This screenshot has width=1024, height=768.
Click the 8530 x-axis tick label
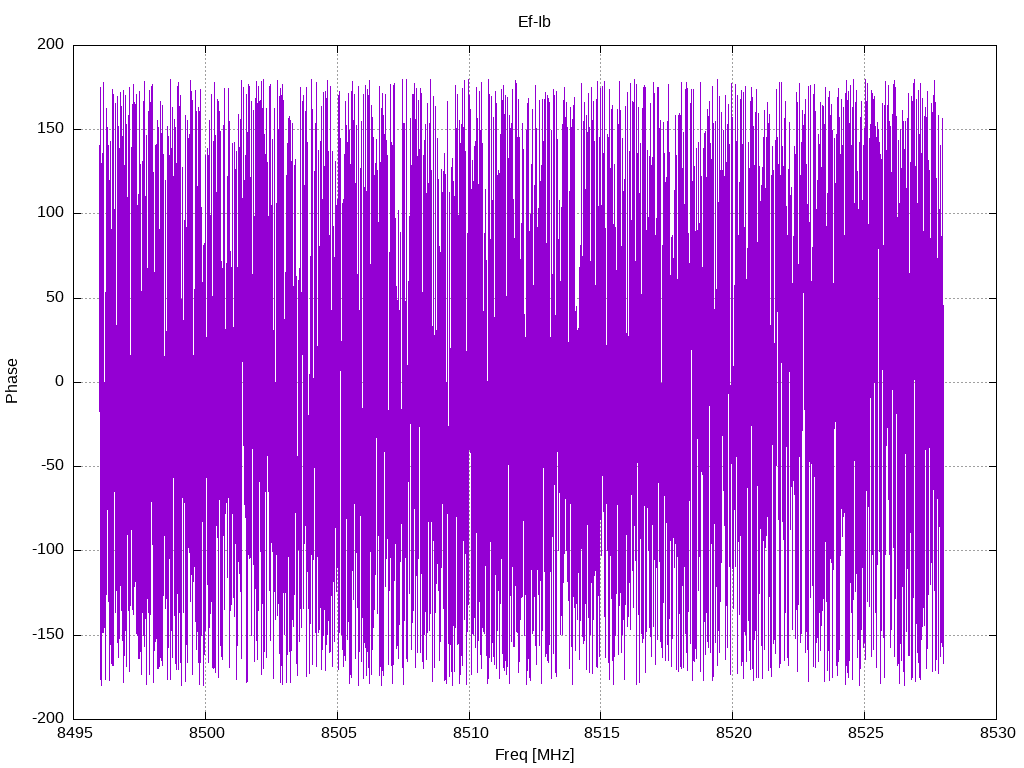tap(997, 733)
